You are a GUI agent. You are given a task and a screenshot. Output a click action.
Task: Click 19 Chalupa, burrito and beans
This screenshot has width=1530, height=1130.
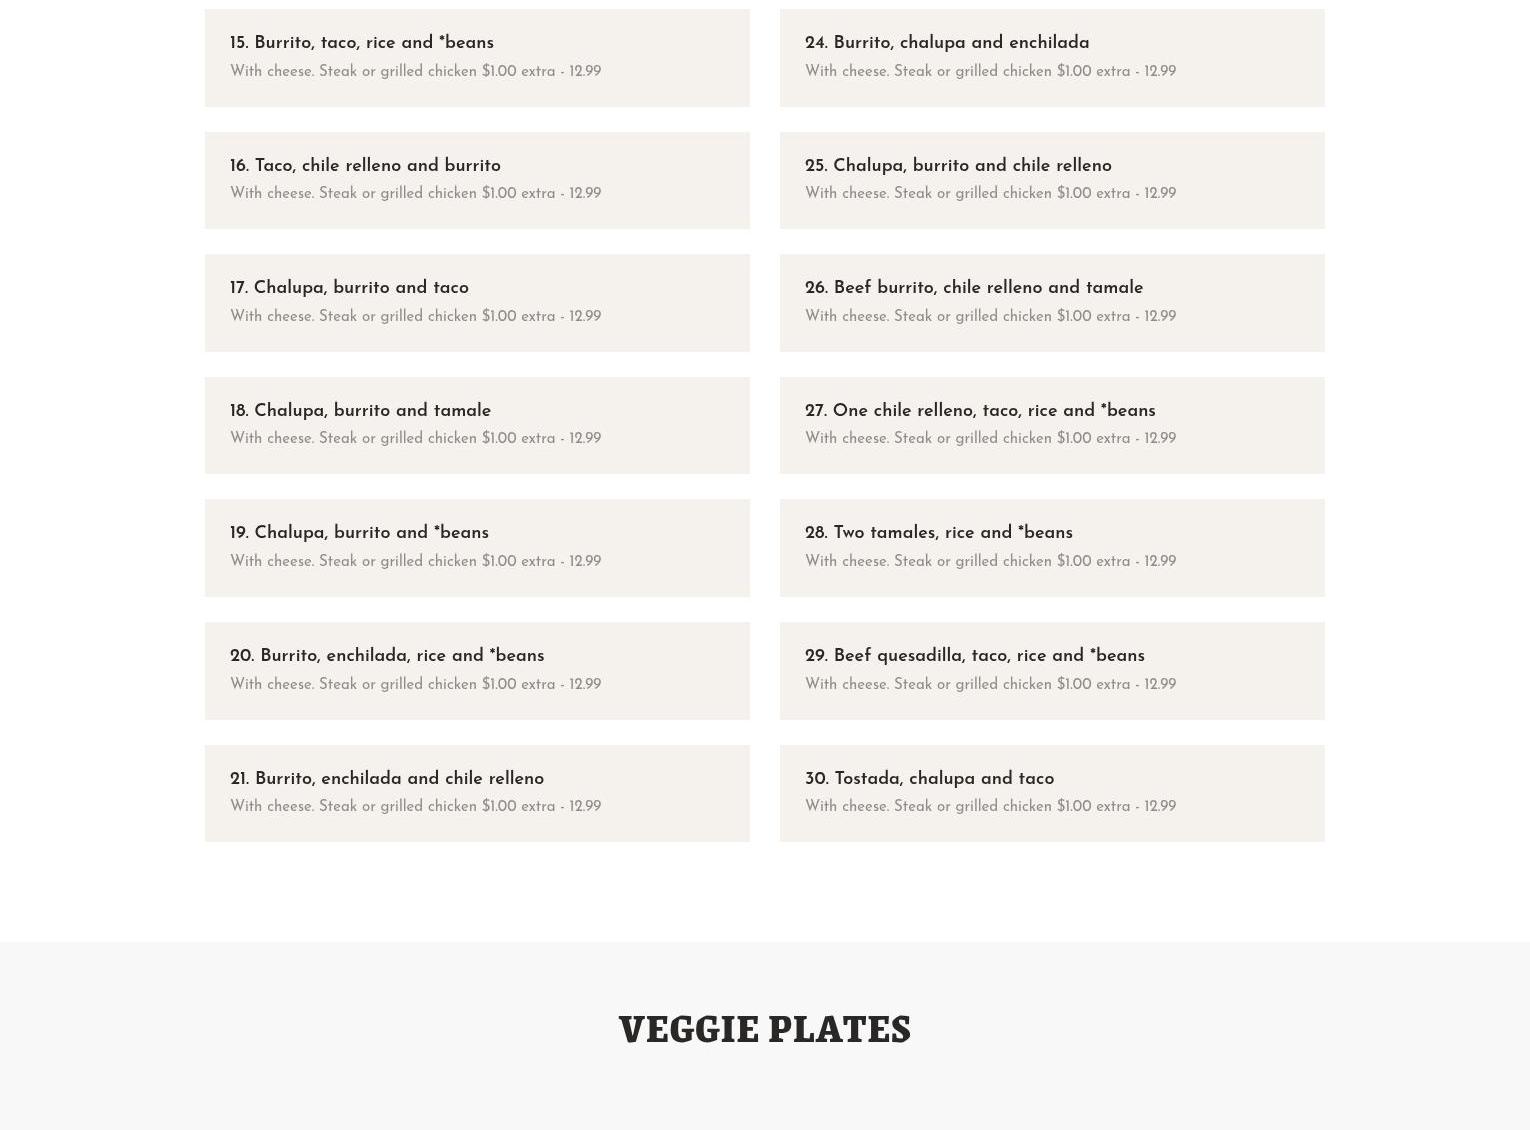477,548
